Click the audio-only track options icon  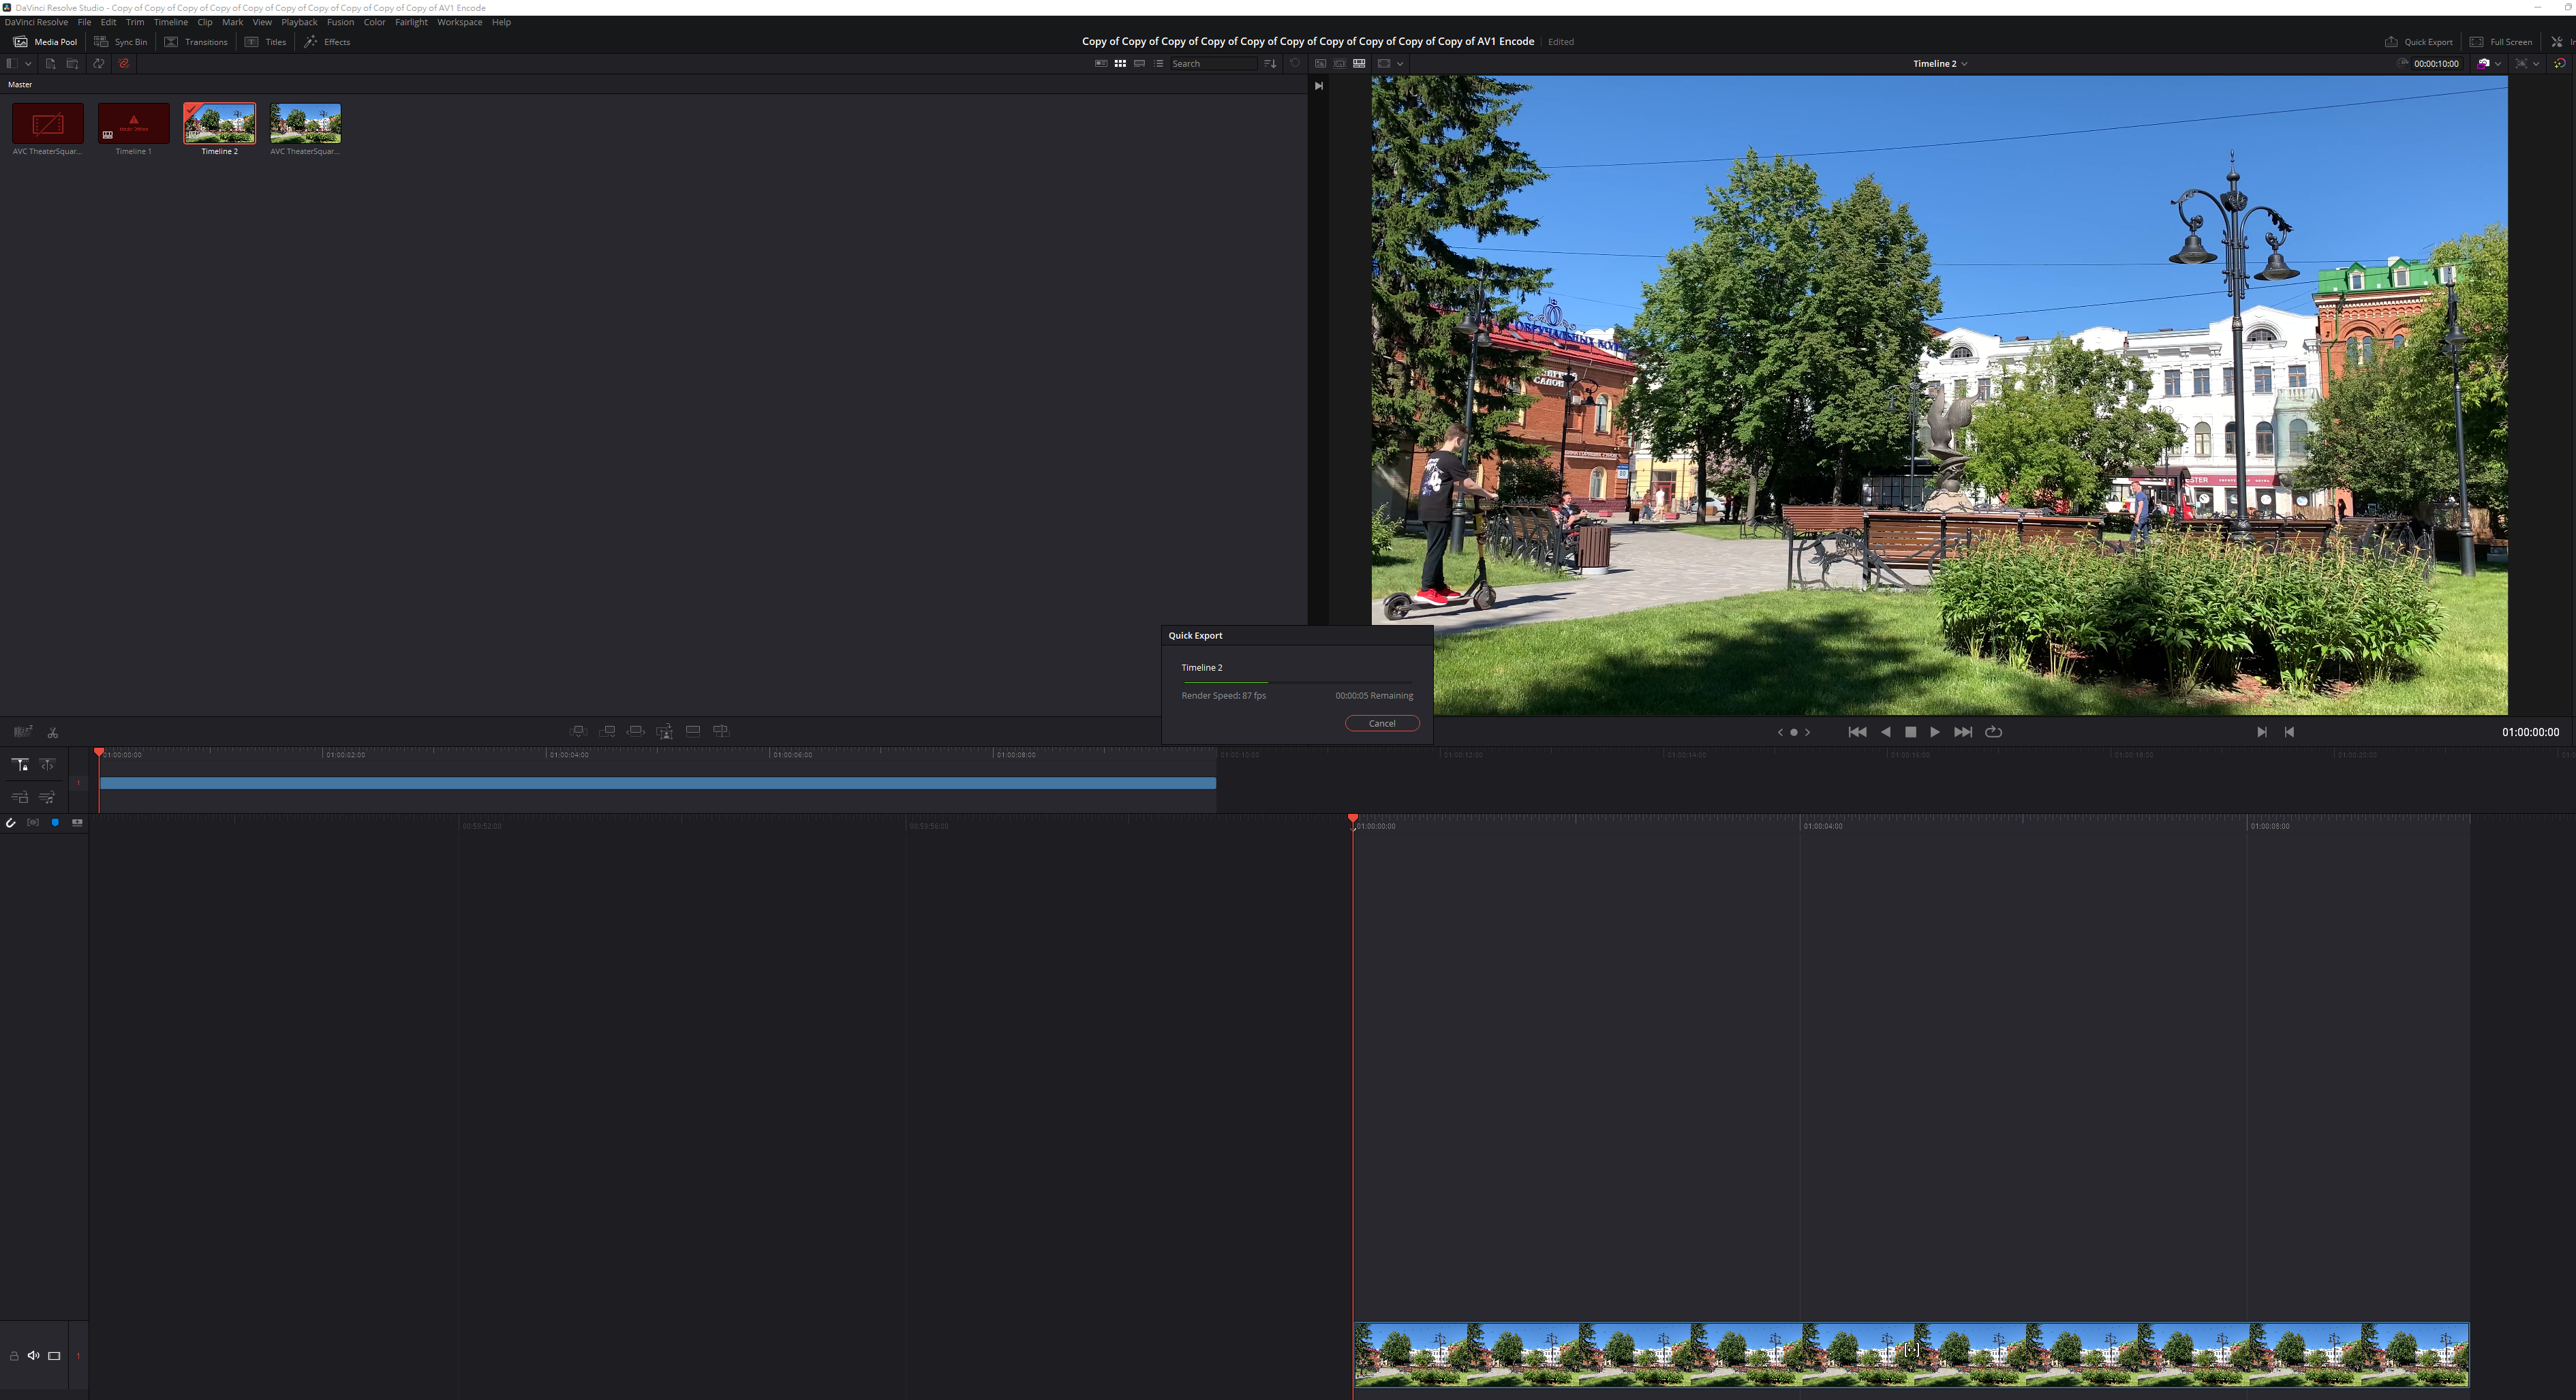tap(47, 798)
